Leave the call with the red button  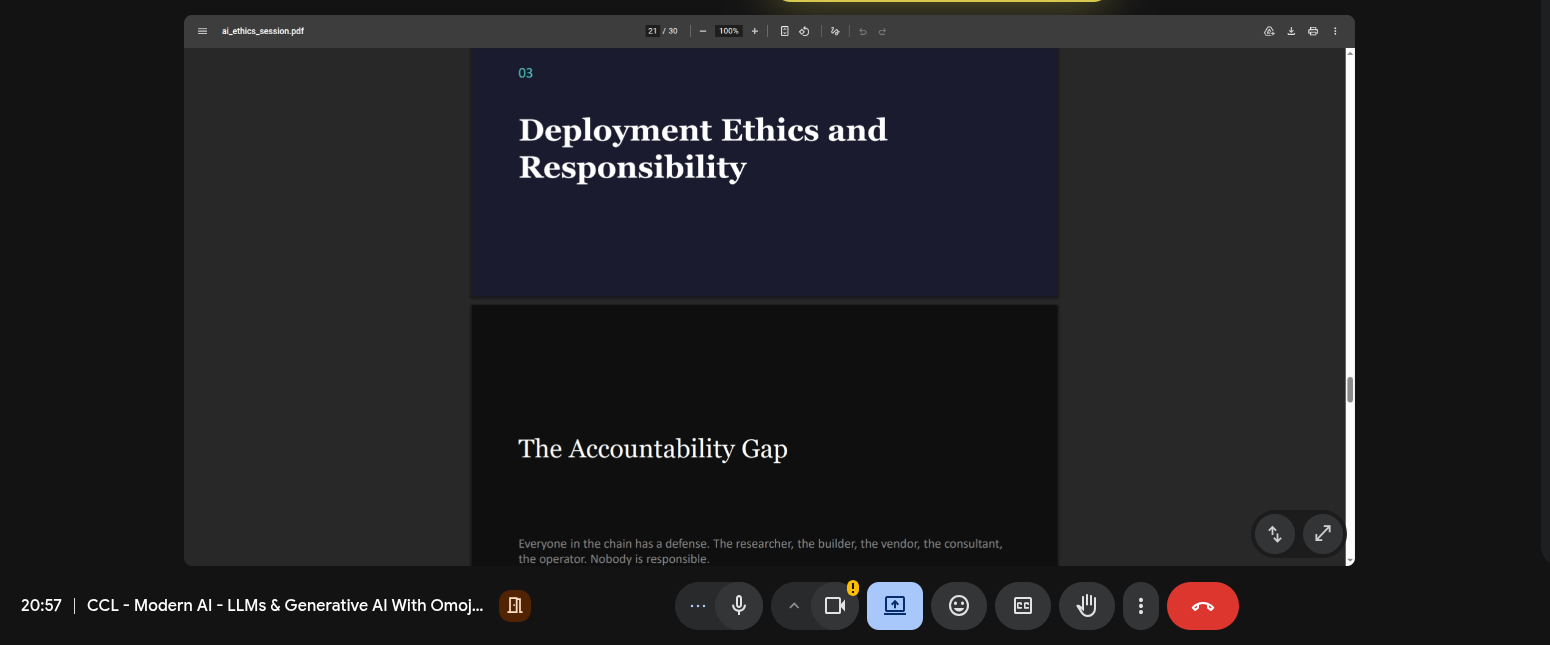[1203, 606]
